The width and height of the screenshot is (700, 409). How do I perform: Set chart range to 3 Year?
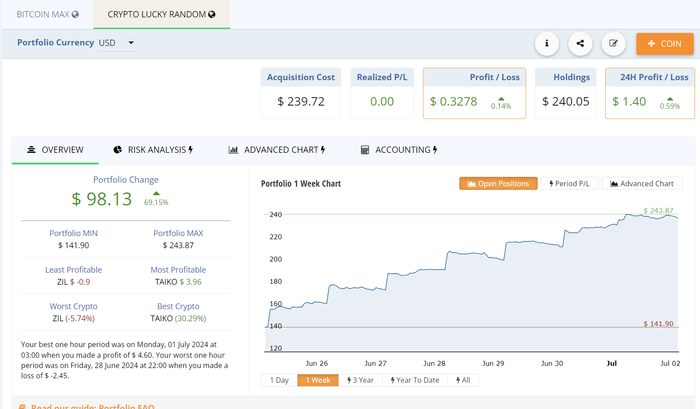360,380
